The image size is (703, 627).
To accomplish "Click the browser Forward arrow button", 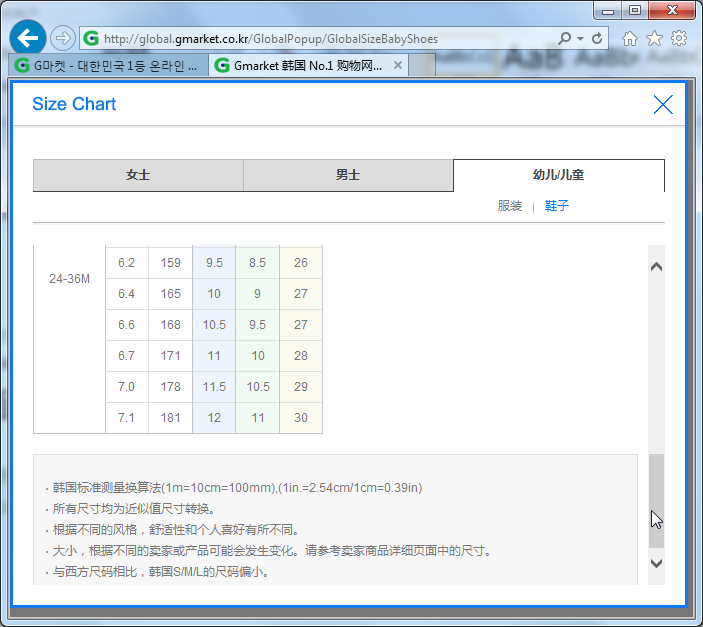I will click(x=62, y=38).
